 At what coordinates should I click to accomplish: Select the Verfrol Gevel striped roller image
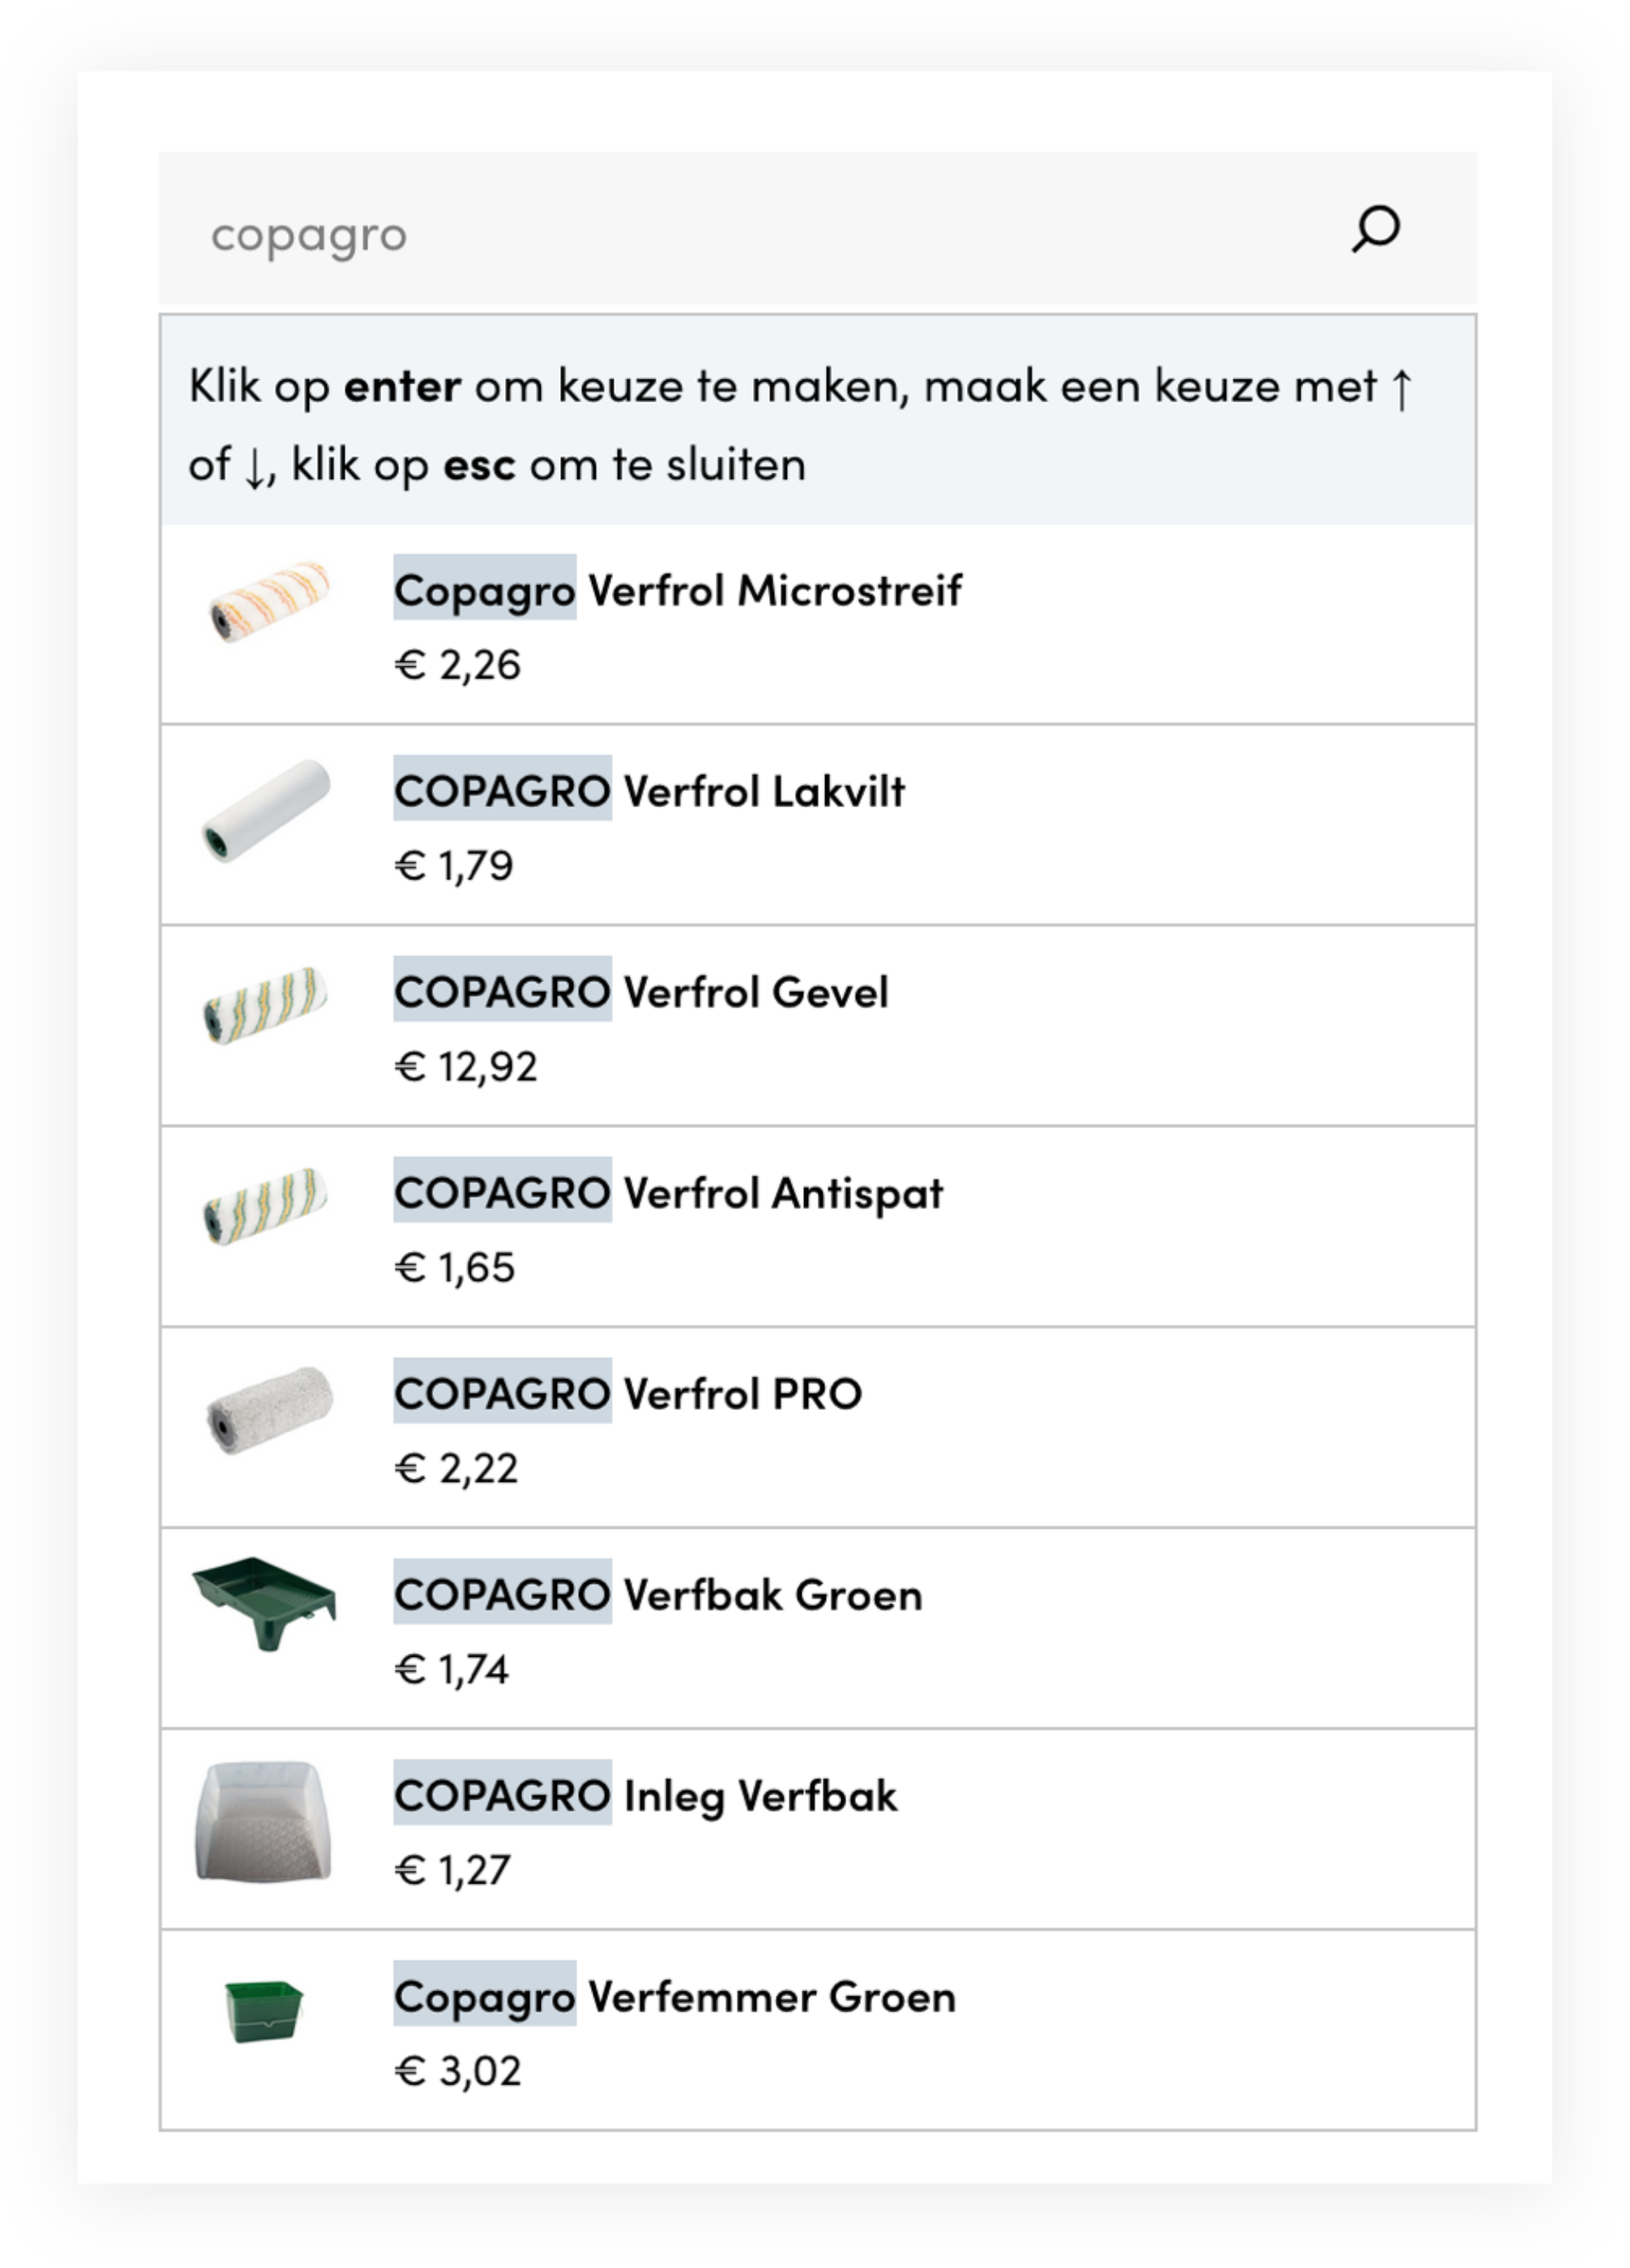[x=265, y=1004]
